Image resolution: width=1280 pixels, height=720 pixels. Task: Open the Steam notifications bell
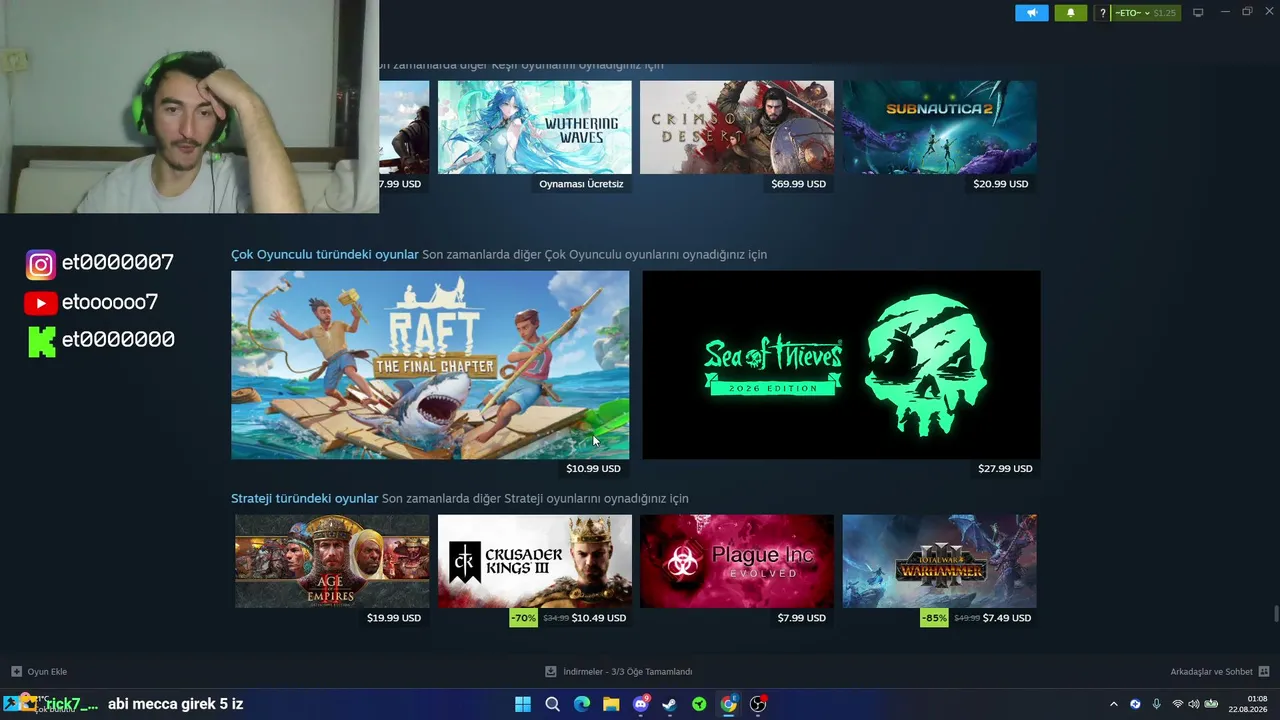pos(1070,13)
